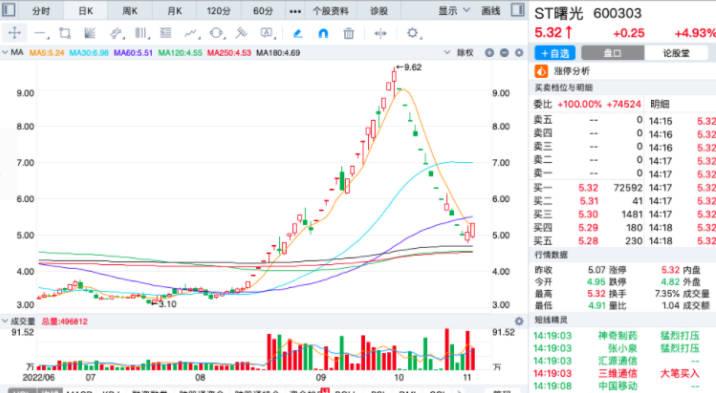The height and width of the screenshot is (393, 716).
Task: Choose the rectangle drawing tool
Action: (x=65, y=33)
